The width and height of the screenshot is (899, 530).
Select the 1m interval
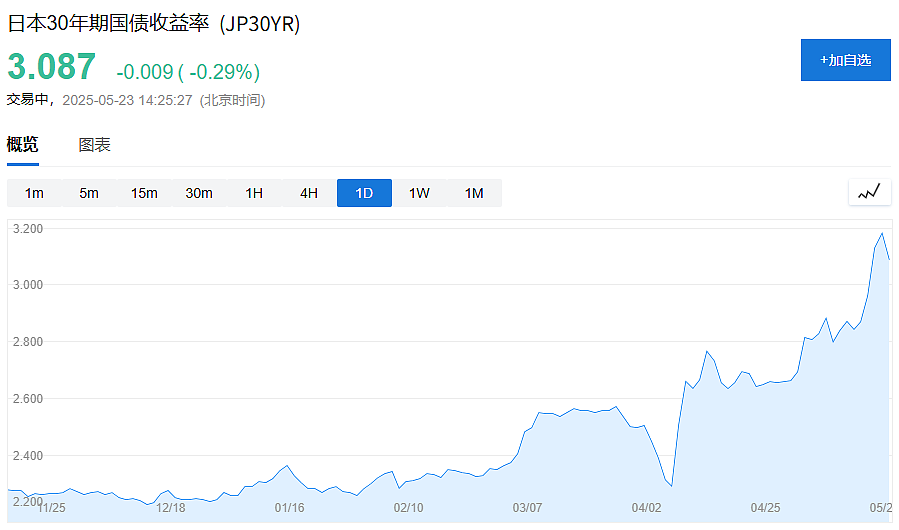(34, 193)
